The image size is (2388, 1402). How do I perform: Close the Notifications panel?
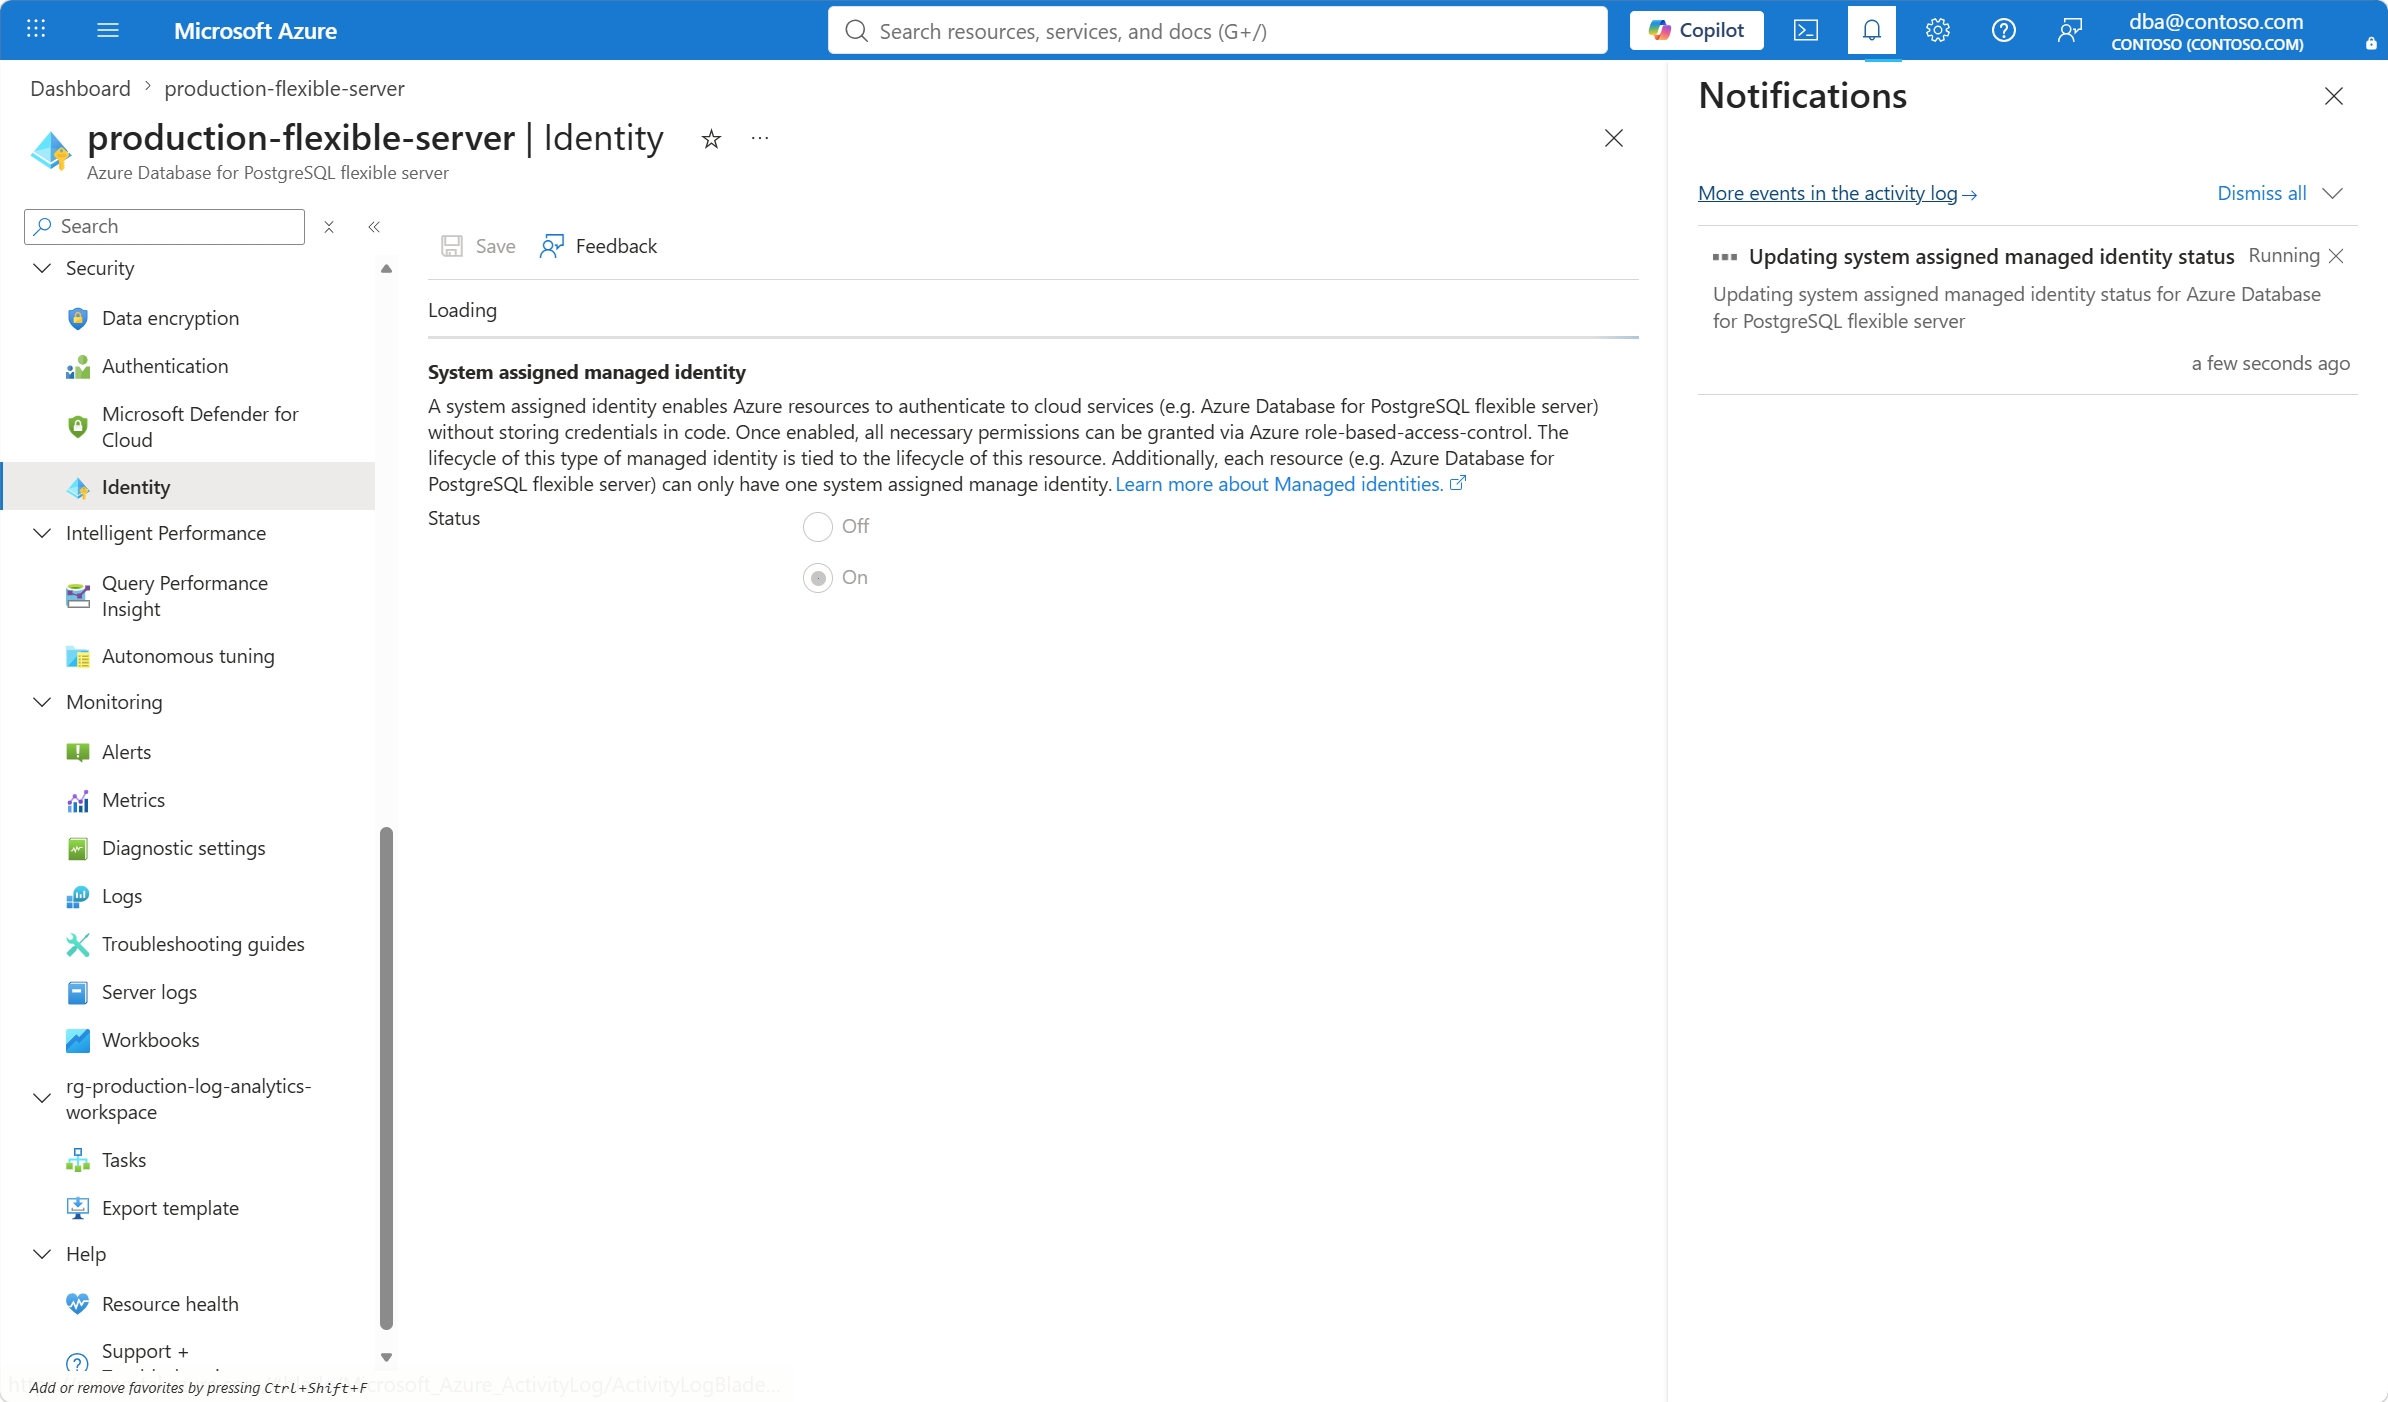click(x=2334, y=96)
